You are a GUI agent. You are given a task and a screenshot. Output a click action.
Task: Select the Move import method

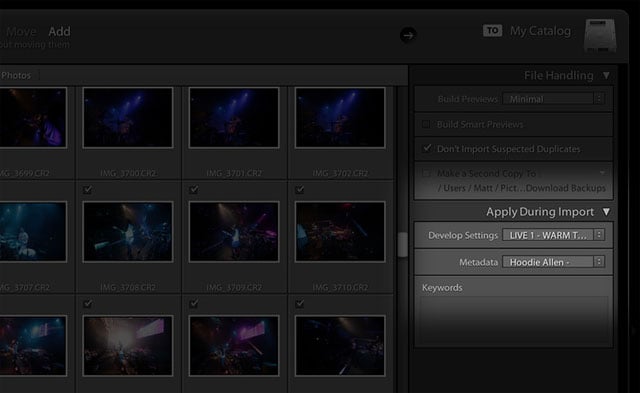[21, 31]
